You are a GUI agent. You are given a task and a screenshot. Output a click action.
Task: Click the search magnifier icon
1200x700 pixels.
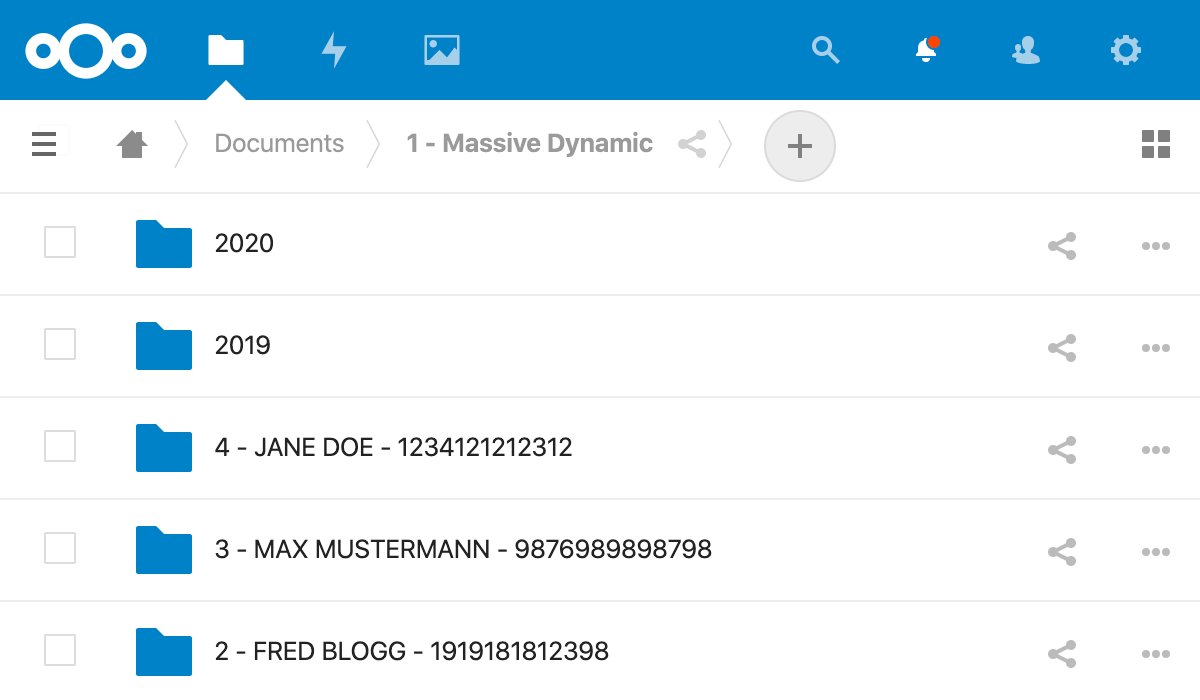tap(825, 50)
